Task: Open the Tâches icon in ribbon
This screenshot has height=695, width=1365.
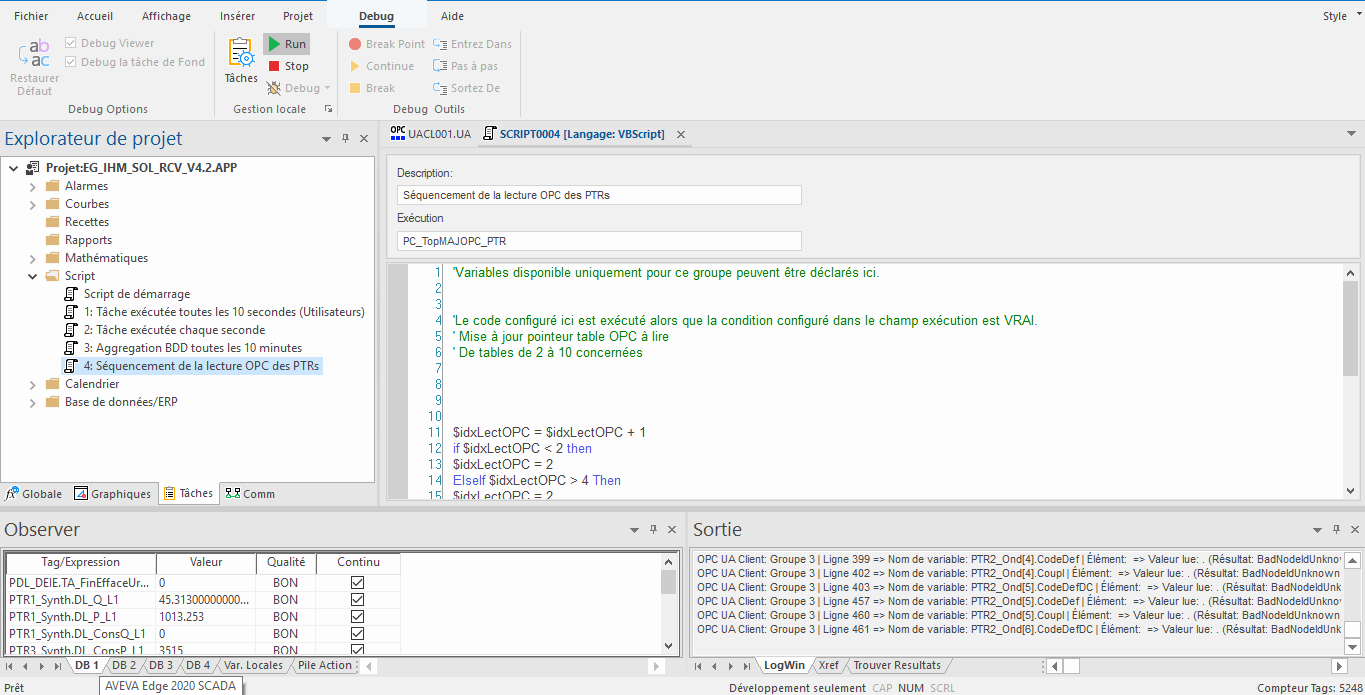Action: pos(241,61)
